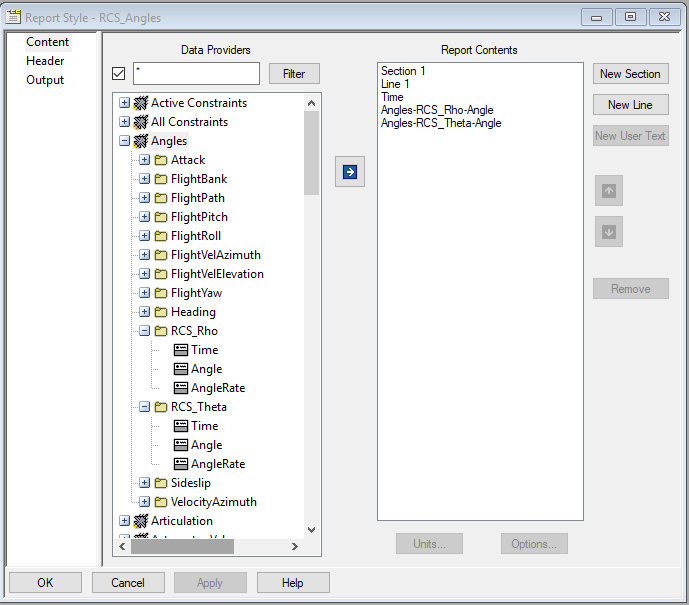Click the Heading folder icon

coord(161,312)
